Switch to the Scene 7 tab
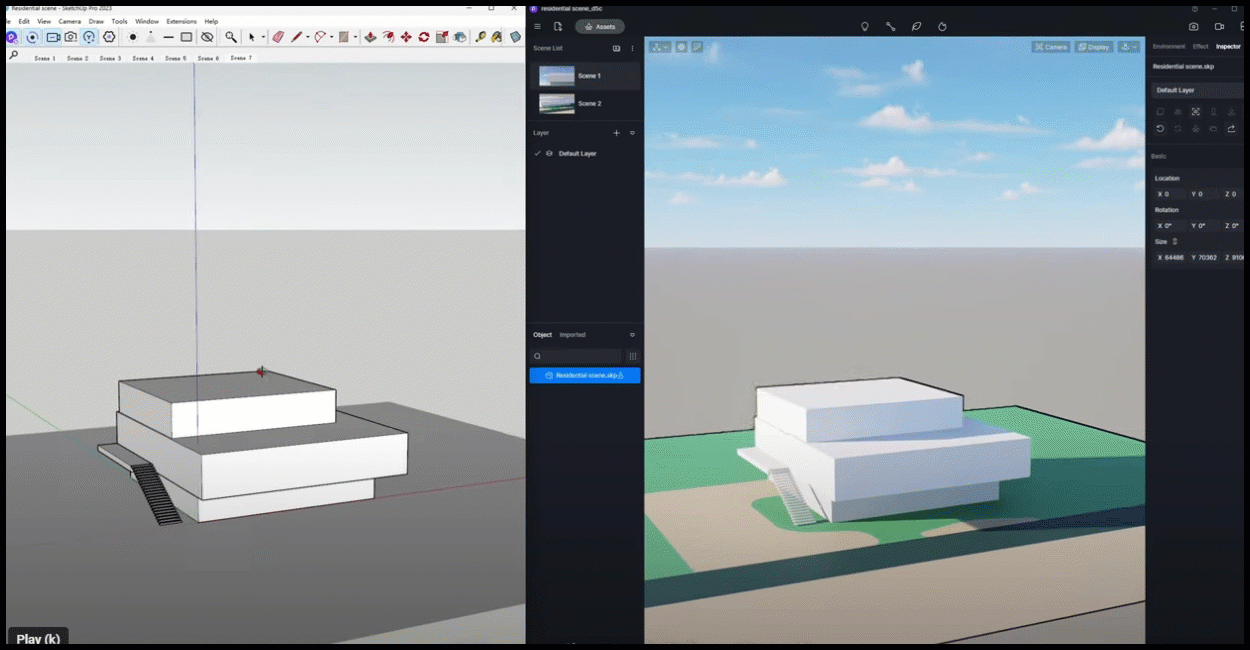The image size is (1250, 650). 240,58
